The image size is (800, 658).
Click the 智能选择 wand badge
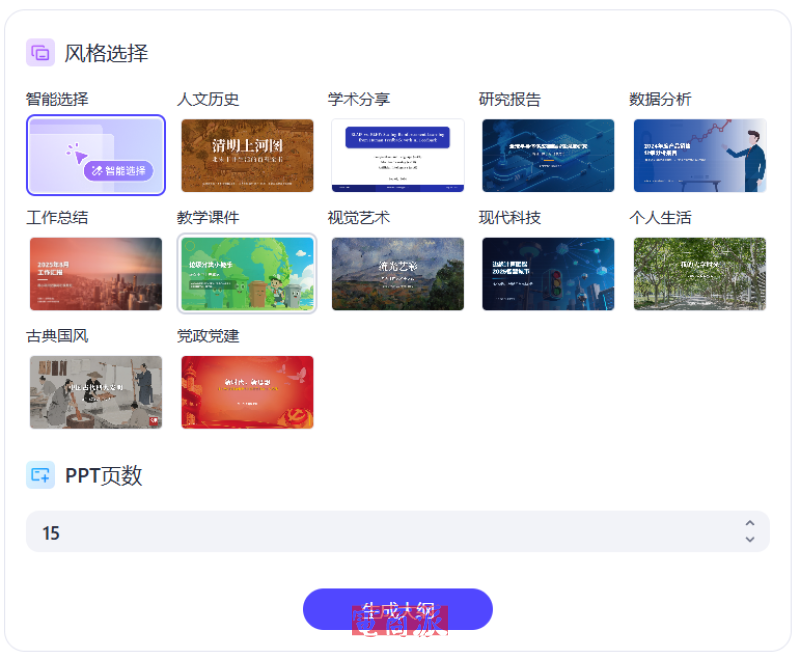119,171
